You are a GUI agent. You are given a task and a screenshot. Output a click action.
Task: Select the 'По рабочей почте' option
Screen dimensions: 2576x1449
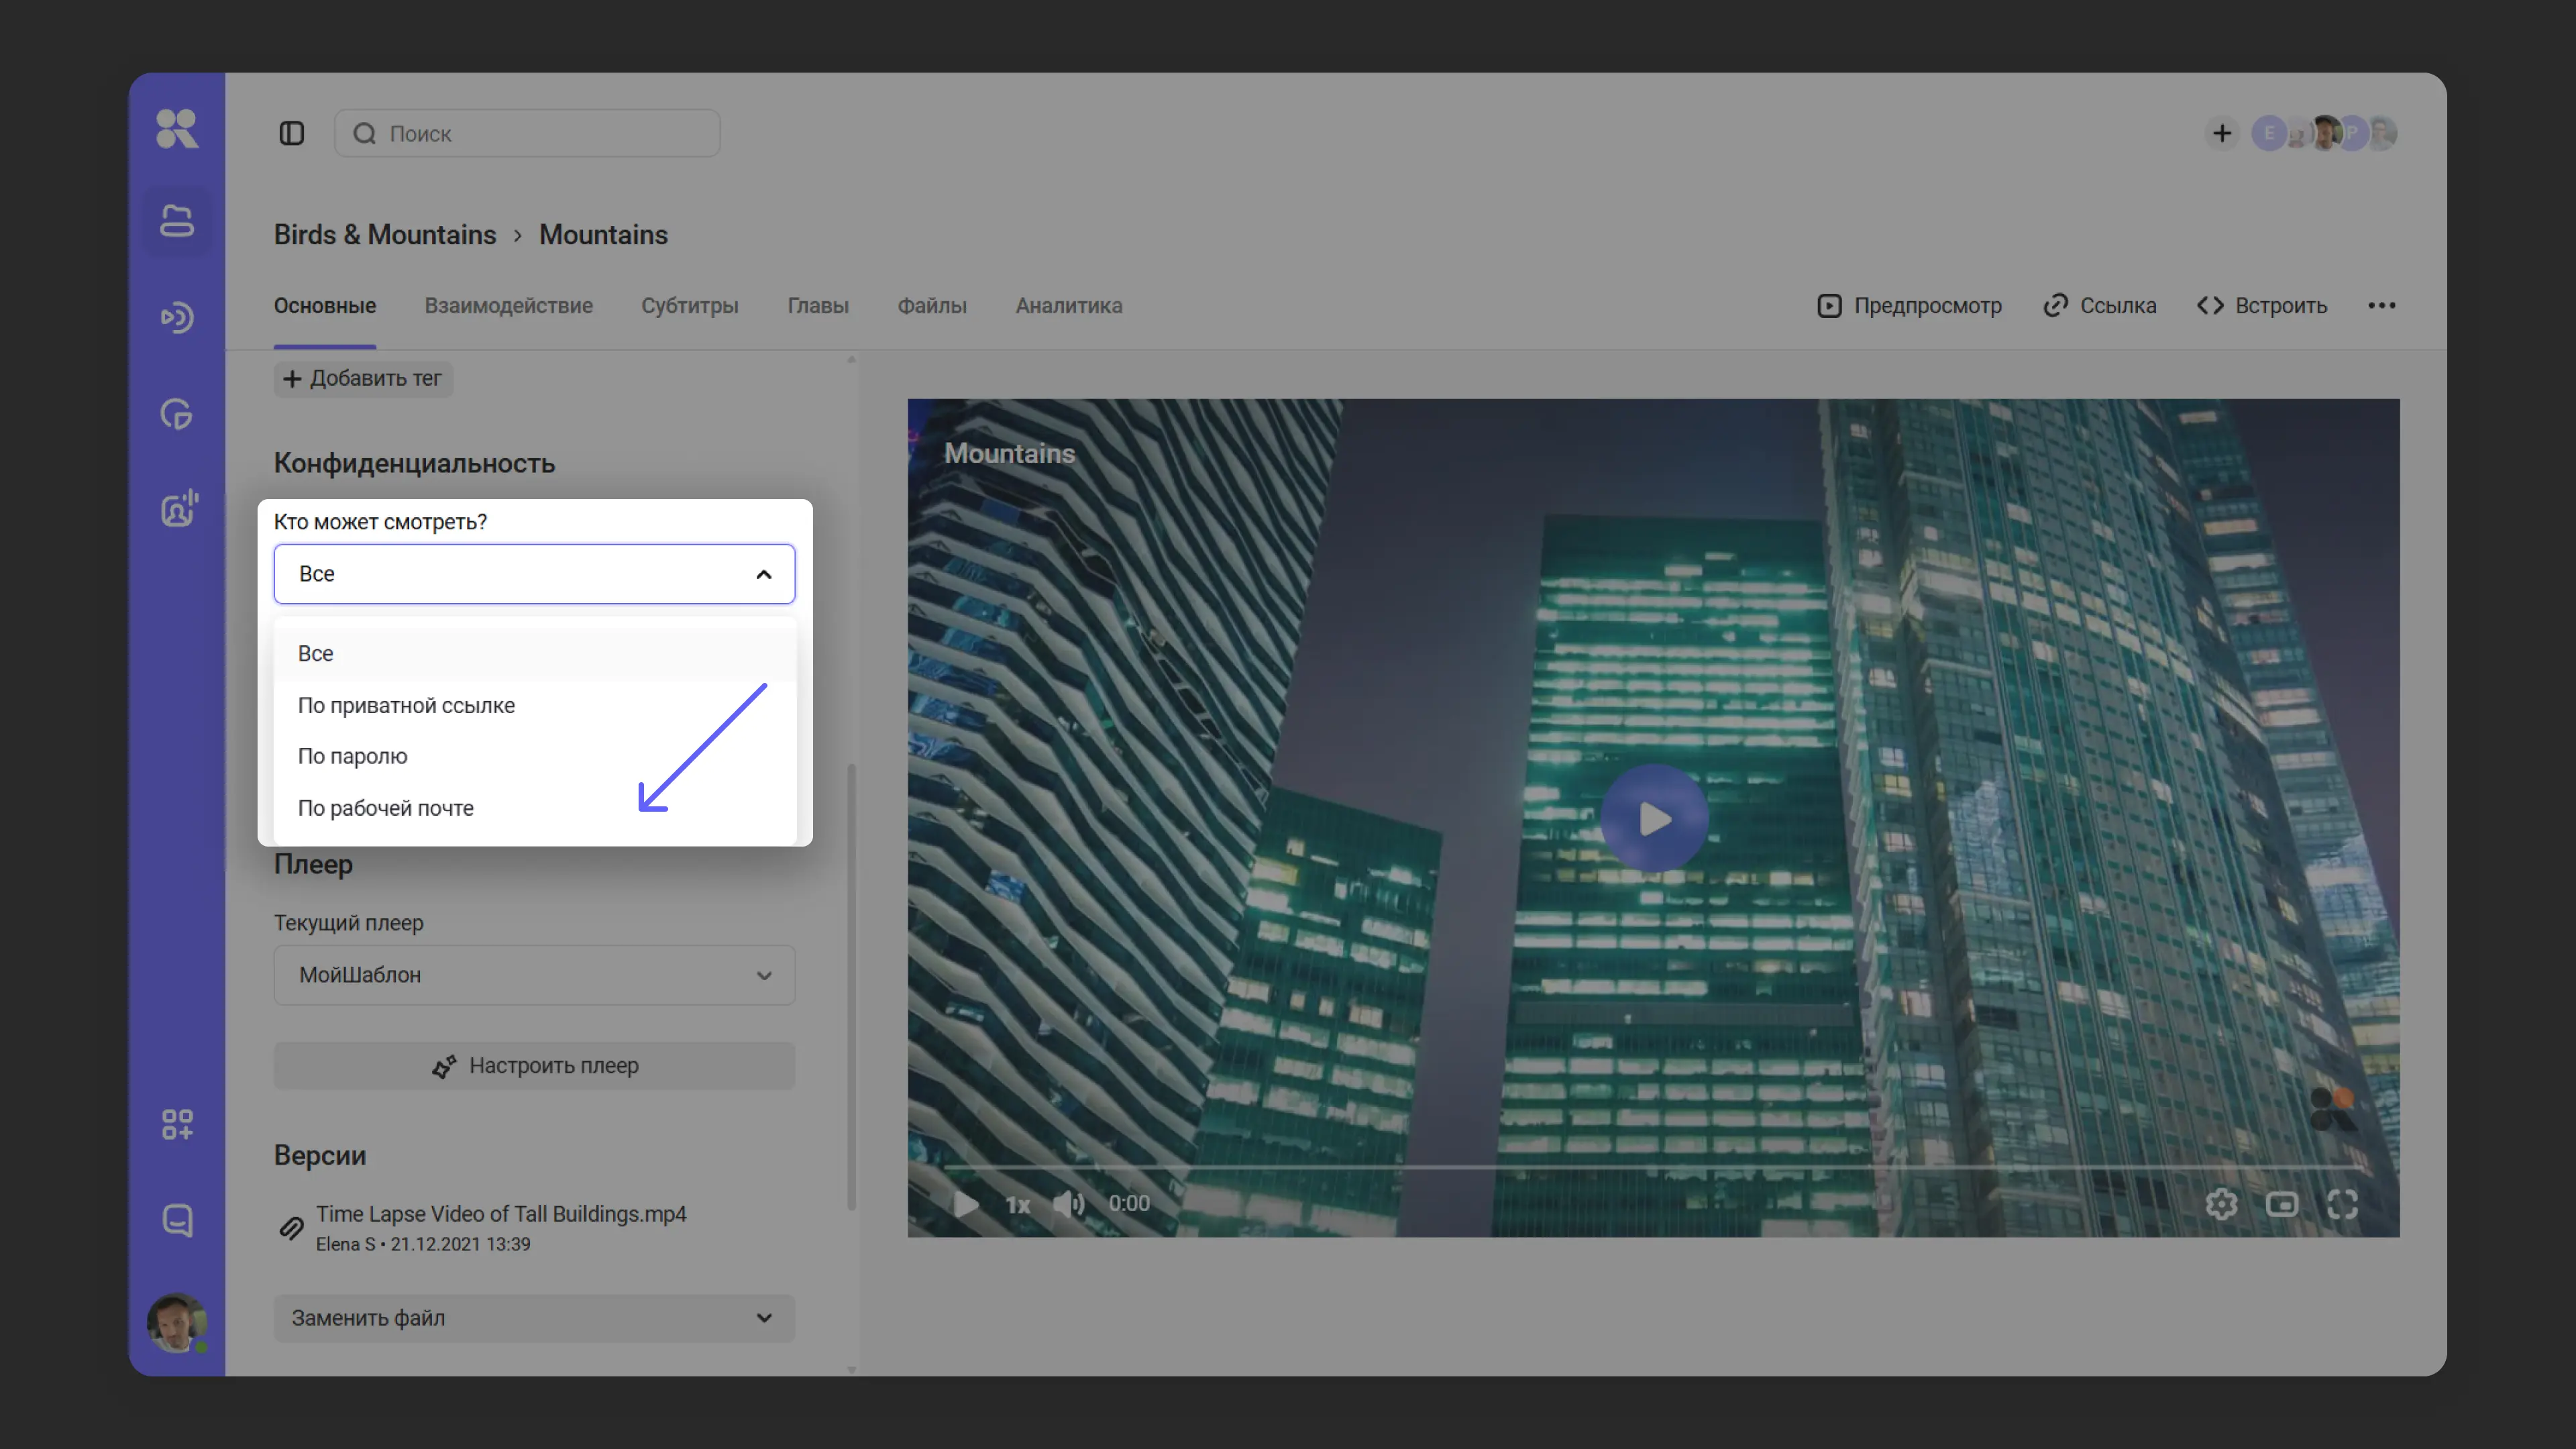(386, 808)
